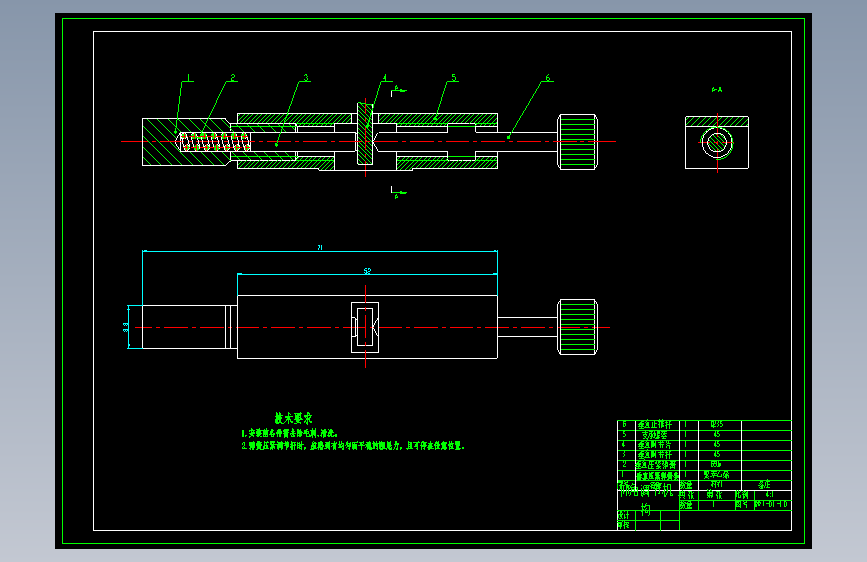Image resolution: width=867 pixels, height=562 pixels.
Task: Click the 45 material cell in row 3
Action: coord(717,454)
